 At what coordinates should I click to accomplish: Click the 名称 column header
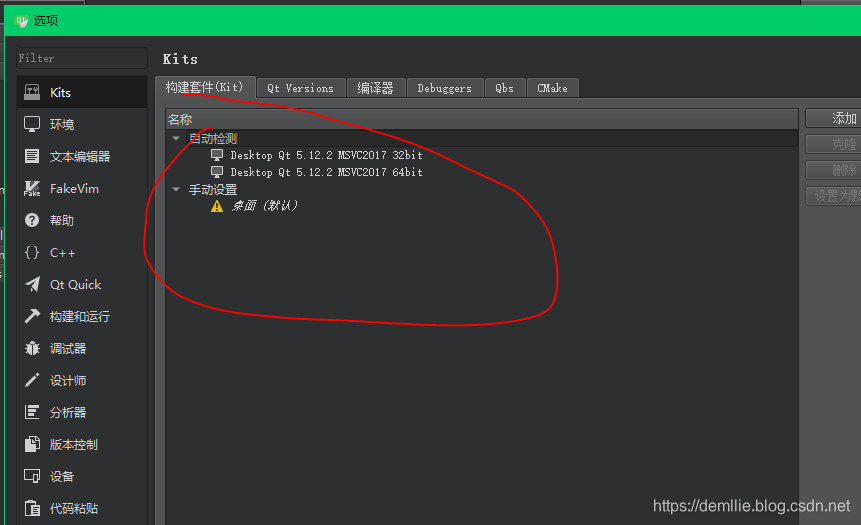482,119
